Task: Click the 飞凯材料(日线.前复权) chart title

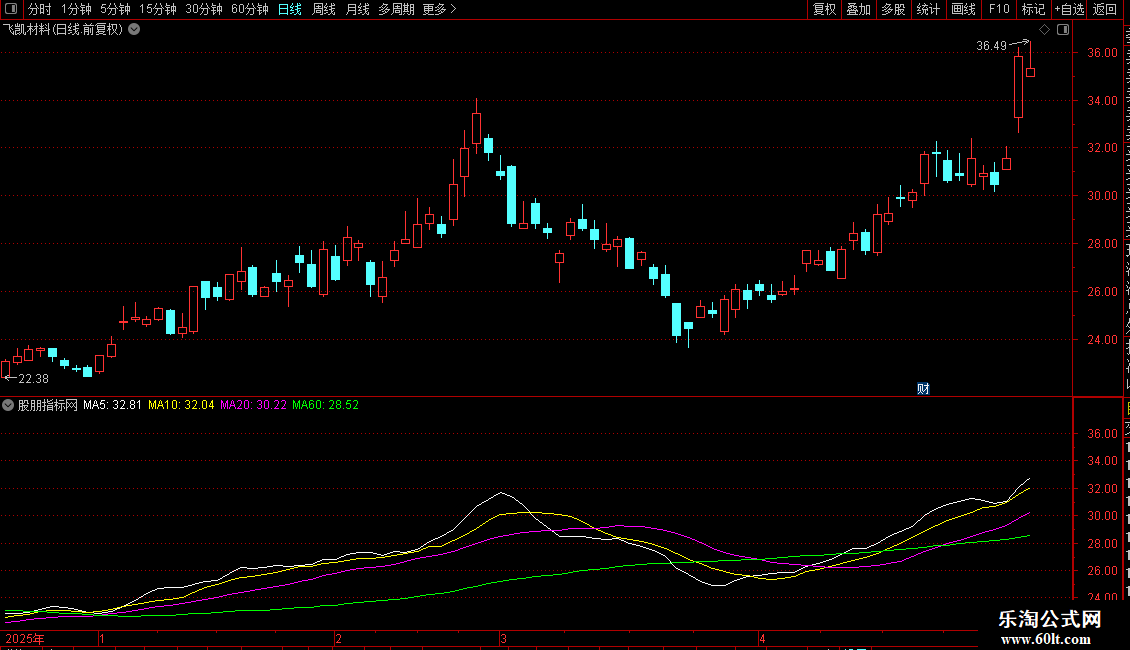Action: pos(63,30)
